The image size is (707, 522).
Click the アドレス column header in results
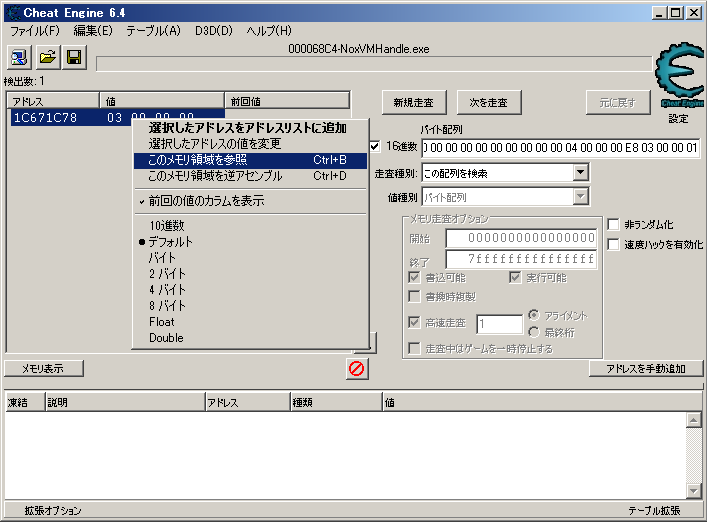[x=53, y=101]
